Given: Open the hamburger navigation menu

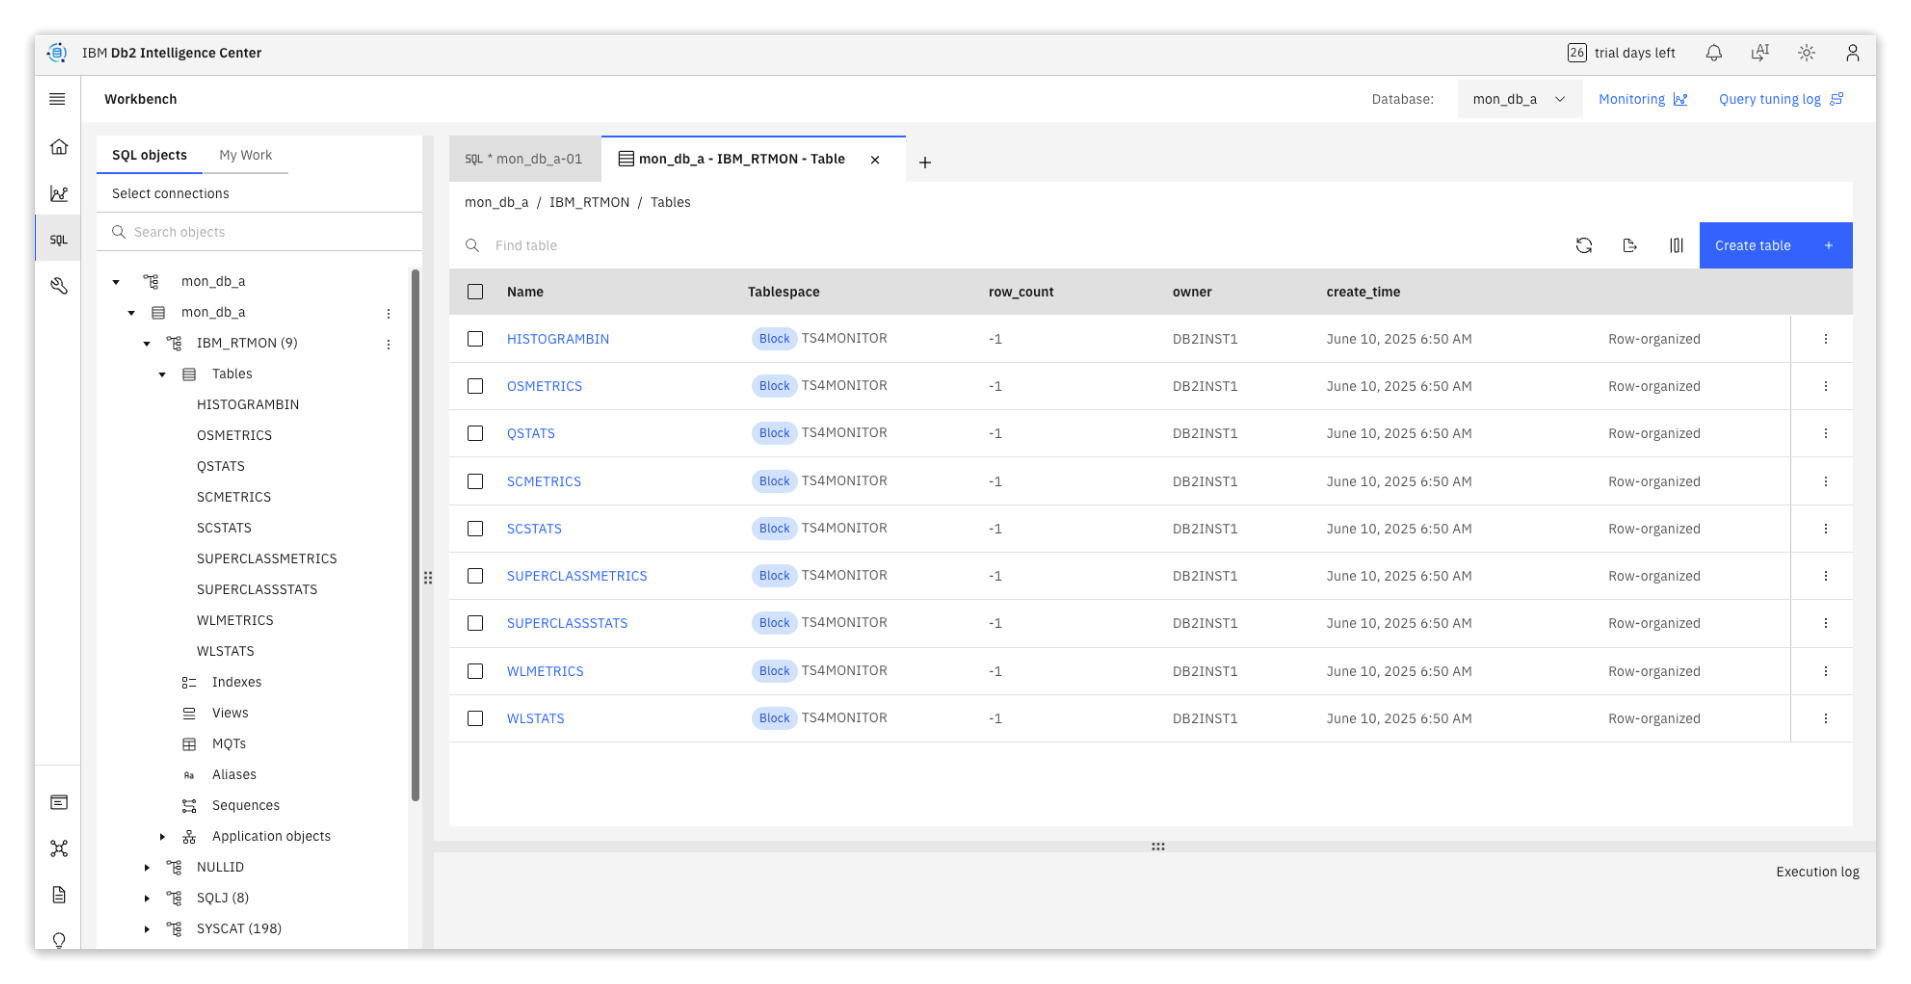Looking at the screenshot, I should (x=57, y=99).
